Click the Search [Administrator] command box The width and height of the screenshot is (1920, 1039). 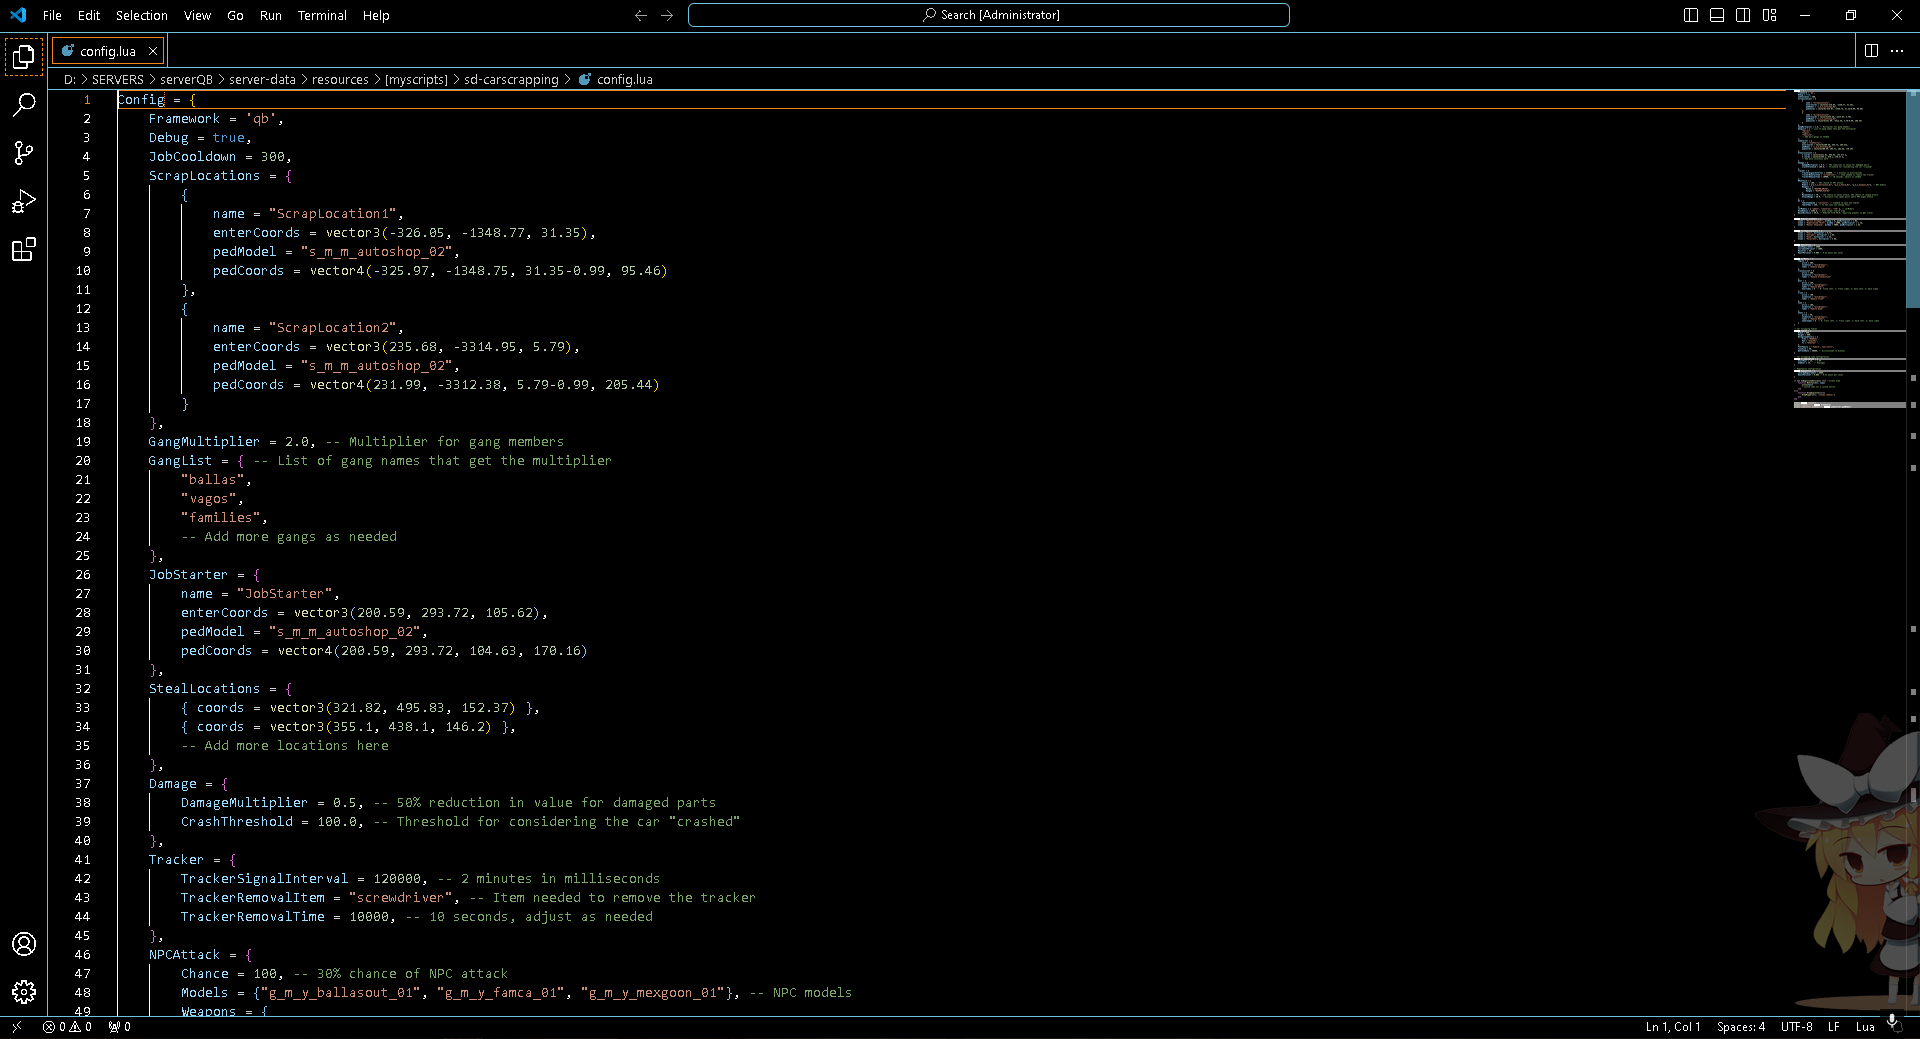tap(989, 15)
